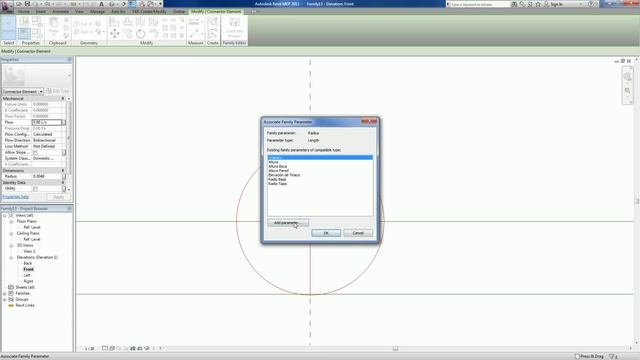Click the Move tool in Modify panel
The height and width of the screenshot is (360, 640).
[x=114, y=34]
